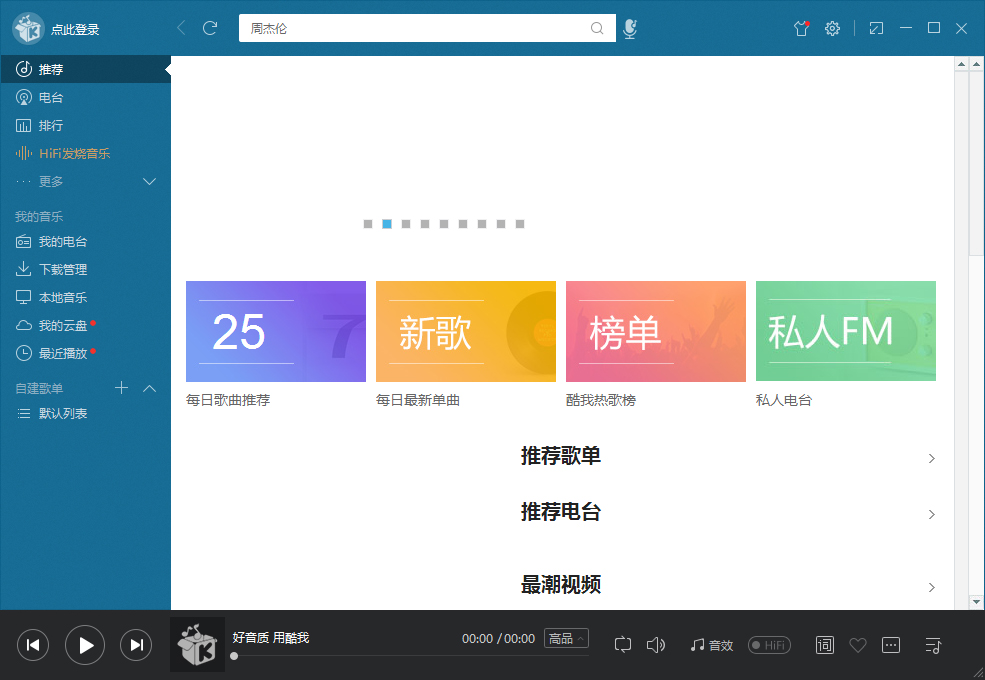
Task: Click the voice search microphone icon
Action: (629, 29)
